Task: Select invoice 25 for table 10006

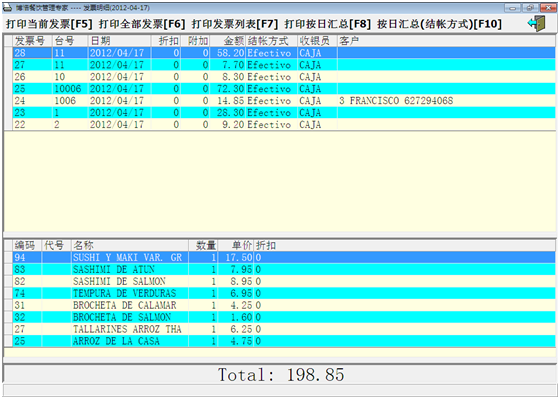Action: pos(284,89)
